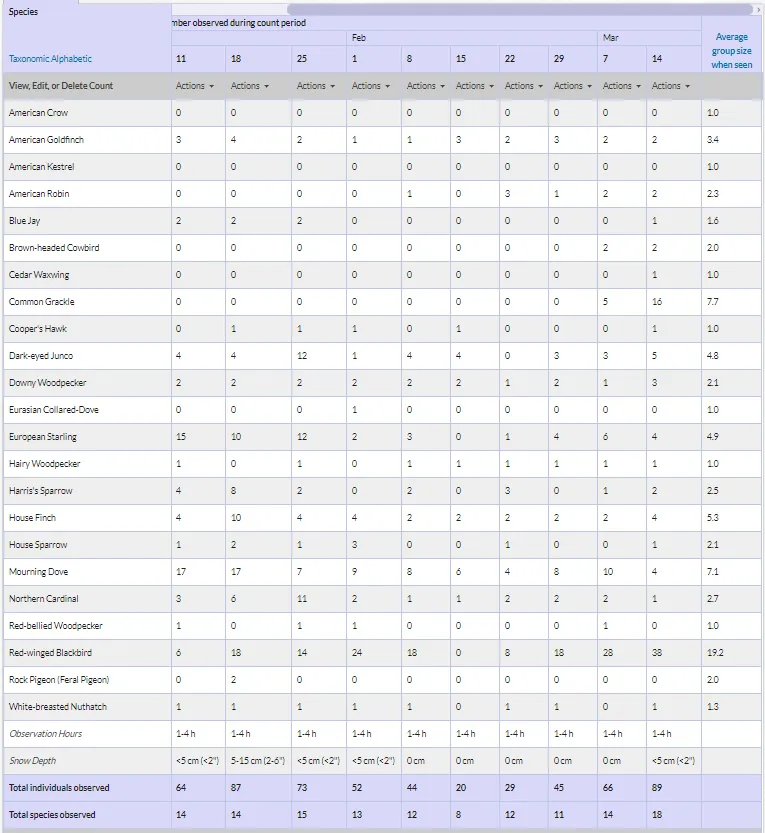The image size is (765, 833).
Task: Click Average group size when seen link
Action: (732, 51)
